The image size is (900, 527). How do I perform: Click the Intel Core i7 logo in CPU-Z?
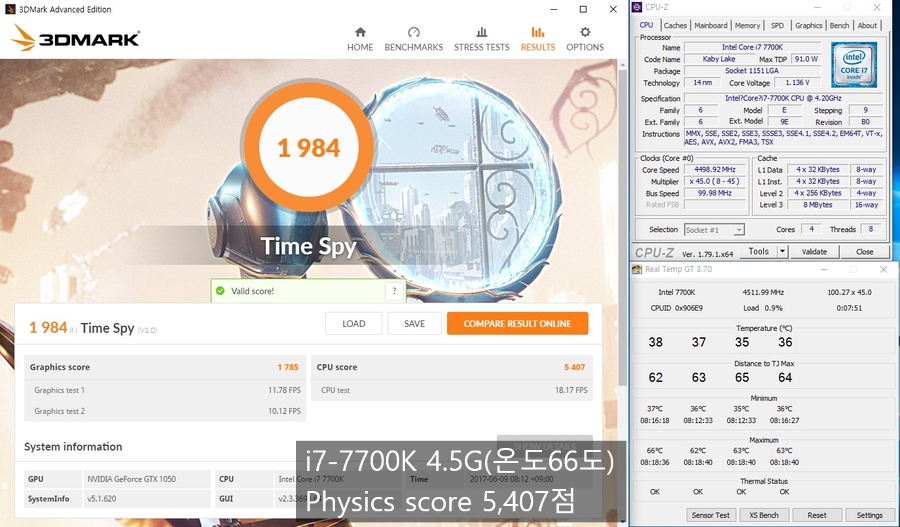(854, 64)
